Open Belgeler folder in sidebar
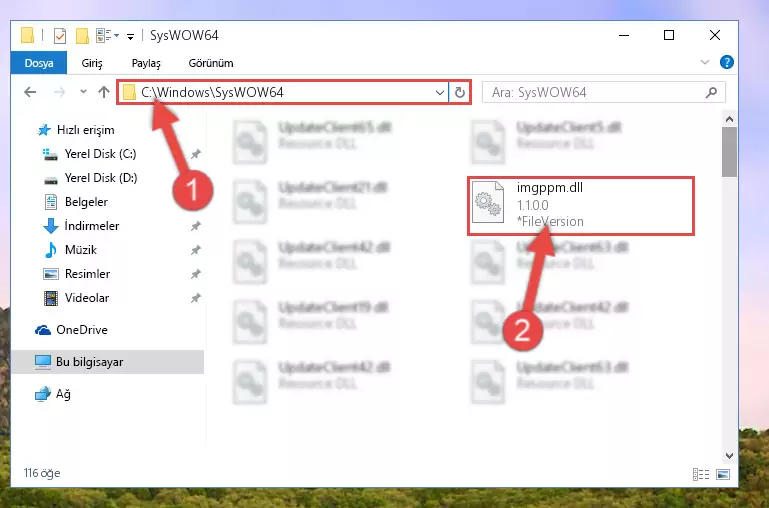The image size is (769, 508). pyautogui.click(x=86, y=202)
